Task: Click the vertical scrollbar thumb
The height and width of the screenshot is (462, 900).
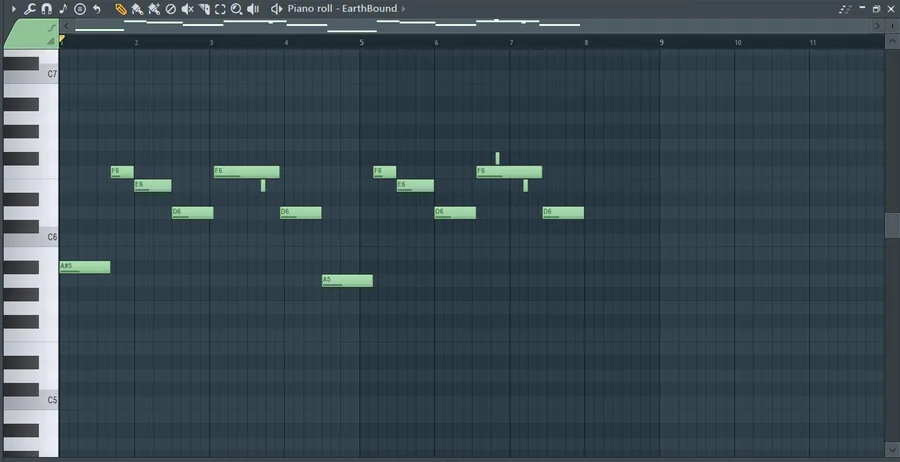Action: point(893,225)
